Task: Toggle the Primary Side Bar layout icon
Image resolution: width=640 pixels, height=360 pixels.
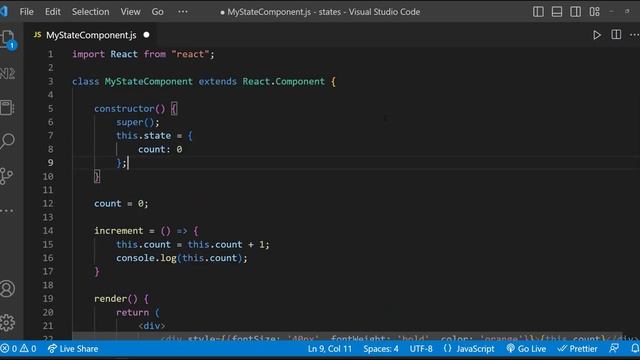Action: 538,12
